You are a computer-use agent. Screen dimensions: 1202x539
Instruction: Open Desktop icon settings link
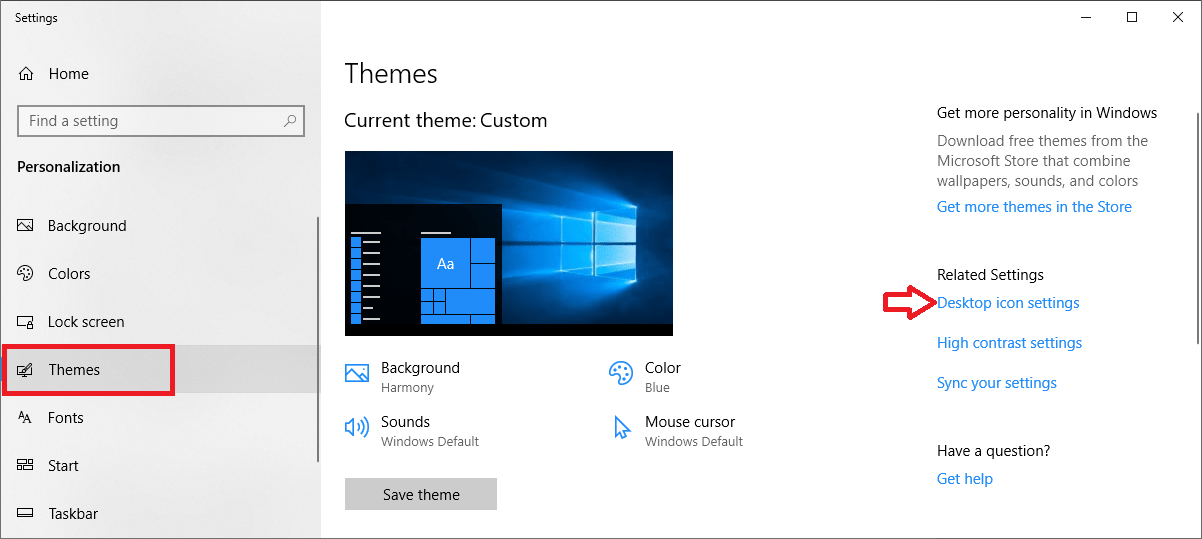click(x=1008, y=303)
